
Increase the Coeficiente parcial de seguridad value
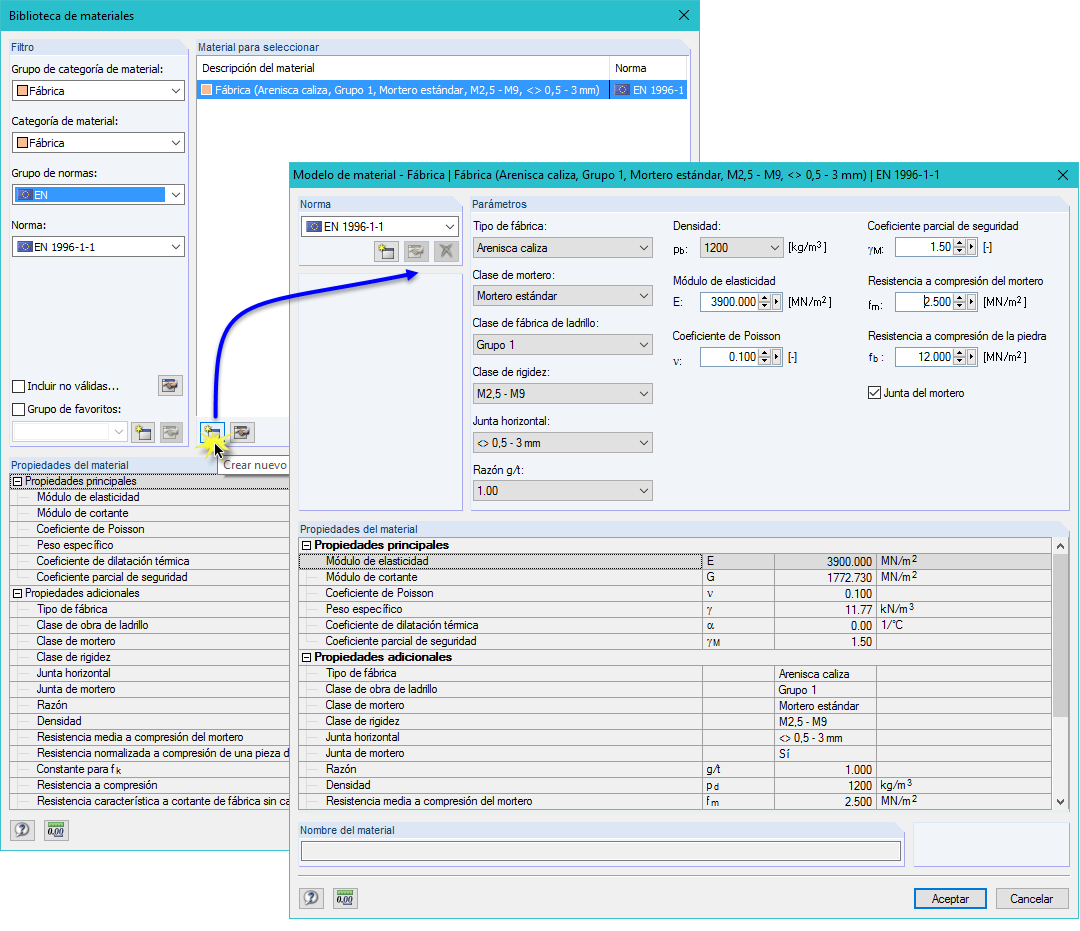[x=959, y=243]
